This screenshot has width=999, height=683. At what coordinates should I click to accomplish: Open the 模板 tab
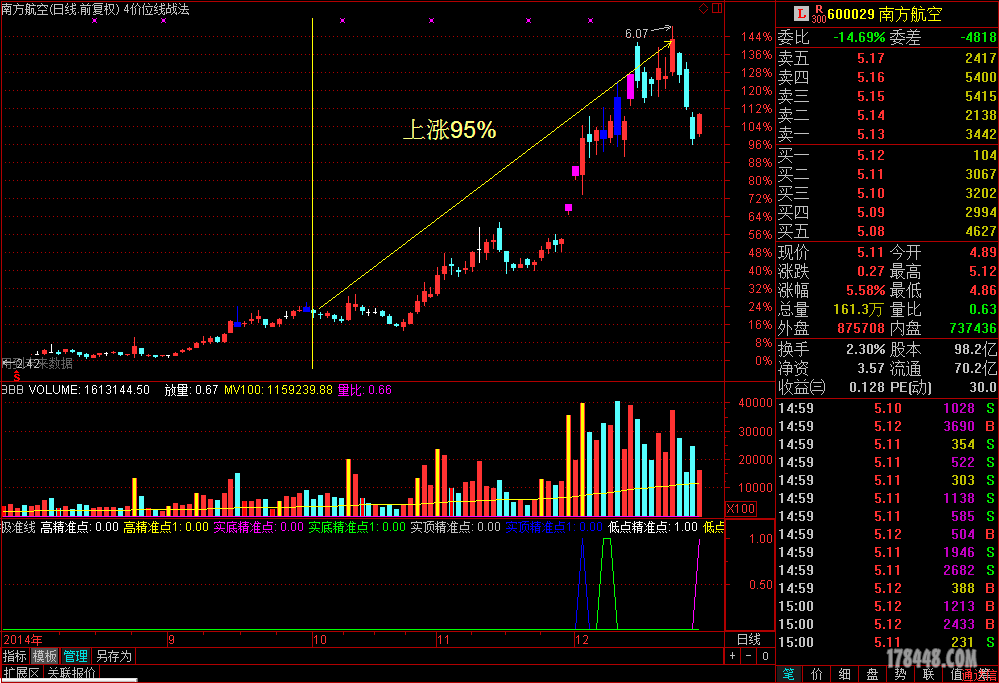[x=45, y=656]
